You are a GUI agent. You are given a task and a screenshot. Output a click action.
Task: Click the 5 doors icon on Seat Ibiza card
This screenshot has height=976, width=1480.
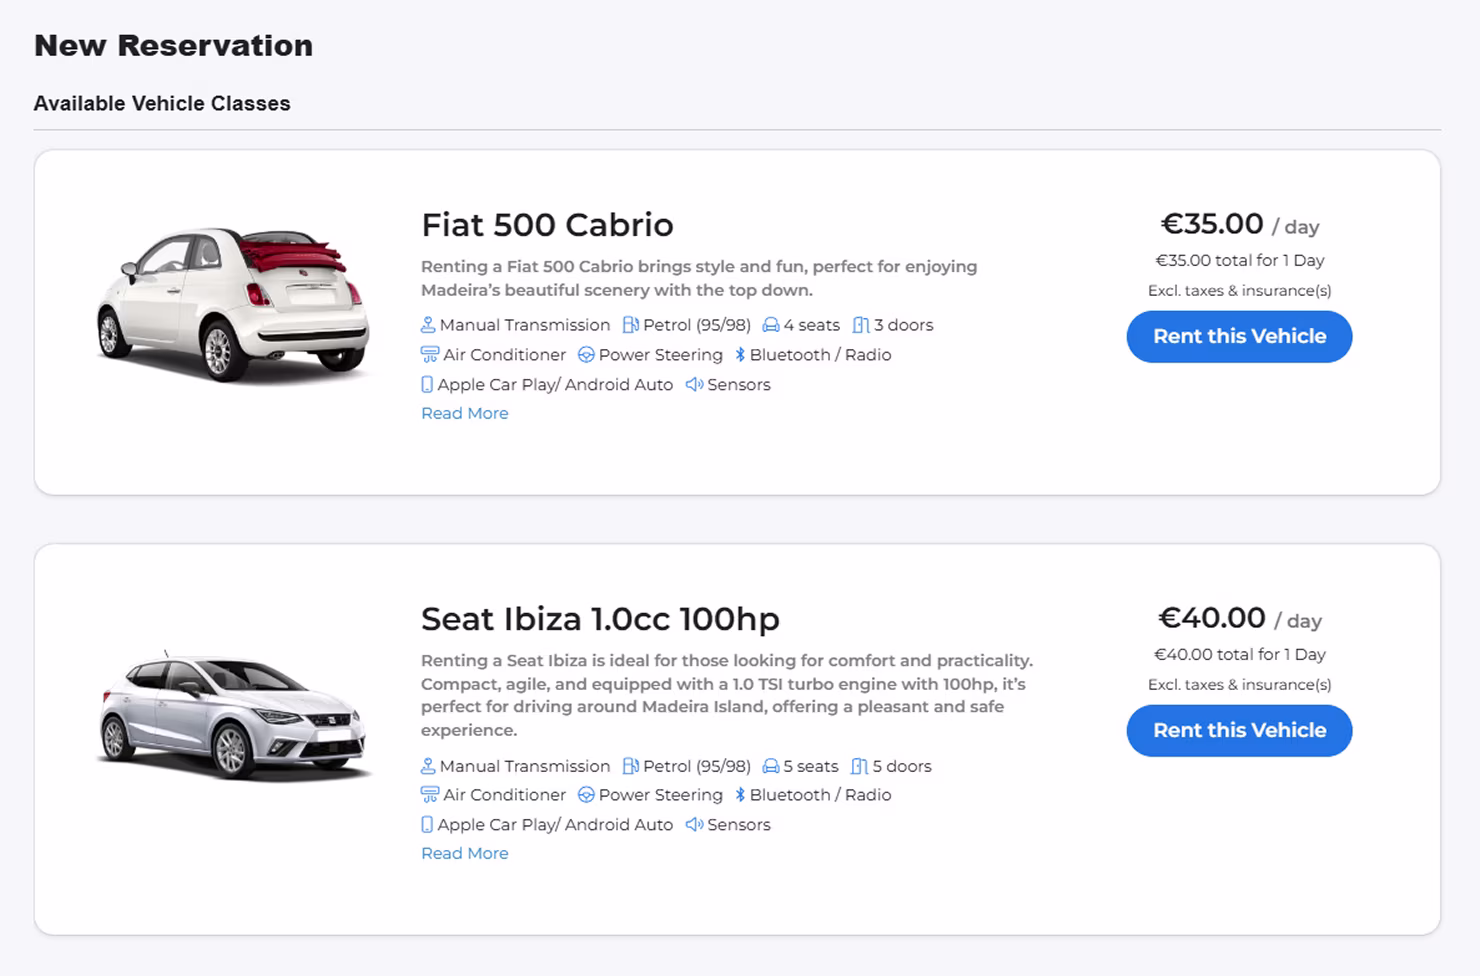point(859,766)
